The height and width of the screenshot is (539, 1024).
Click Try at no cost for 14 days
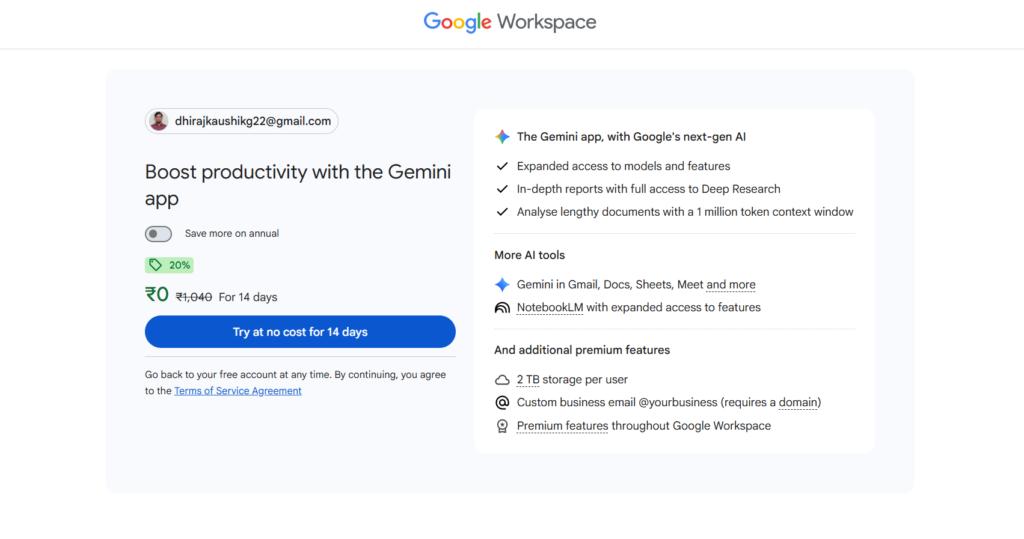(300, 332)
